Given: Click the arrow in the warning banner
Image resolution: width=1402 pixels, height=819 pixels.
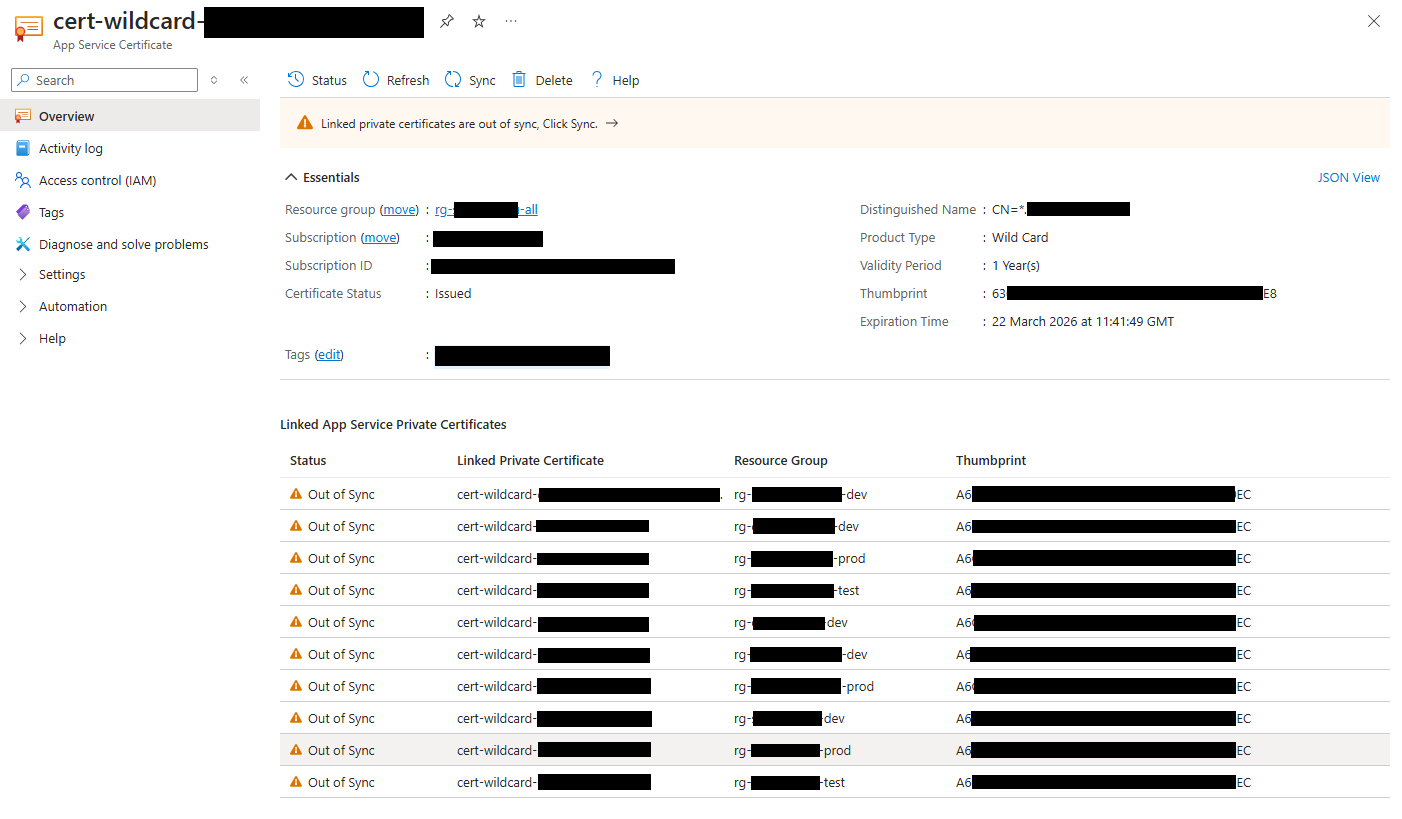Looking at the screenshot, I should [612, 123].
